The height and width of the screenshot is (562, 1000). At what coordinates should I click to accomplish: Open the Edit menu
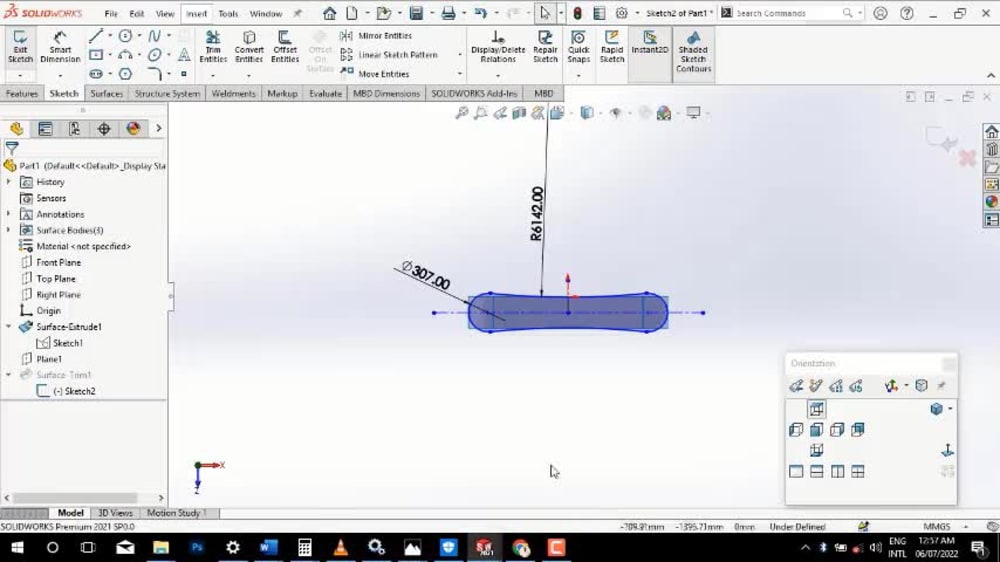(136, 13)
